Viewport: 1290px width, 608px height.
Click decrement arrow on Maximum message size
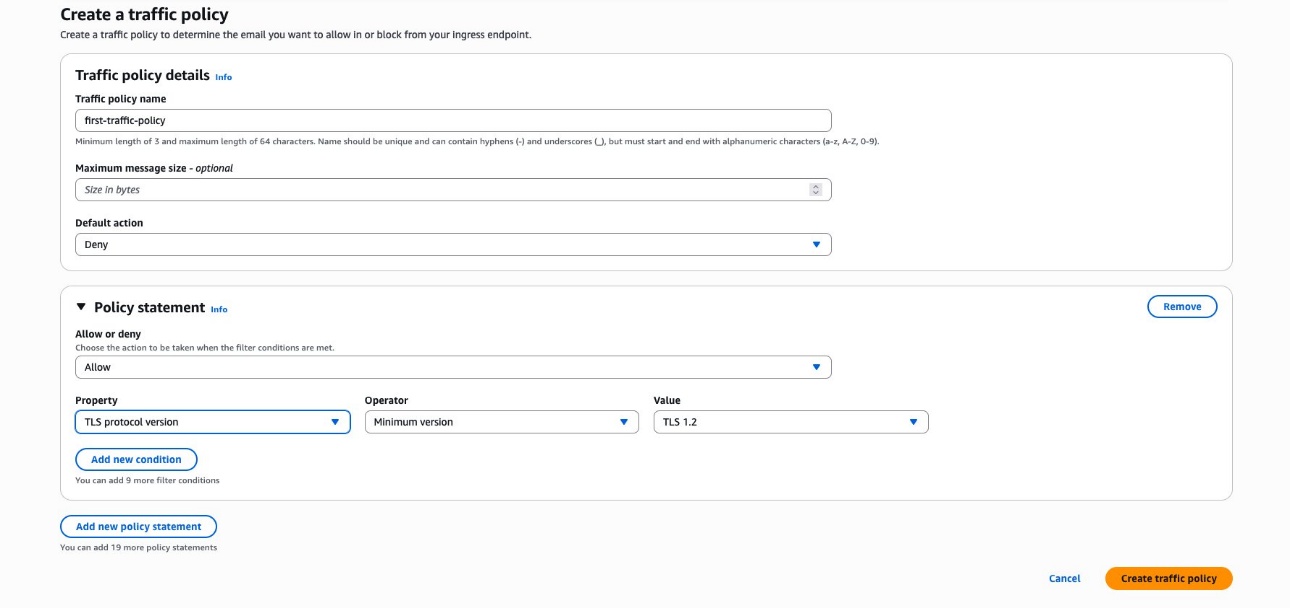[815, 193]
